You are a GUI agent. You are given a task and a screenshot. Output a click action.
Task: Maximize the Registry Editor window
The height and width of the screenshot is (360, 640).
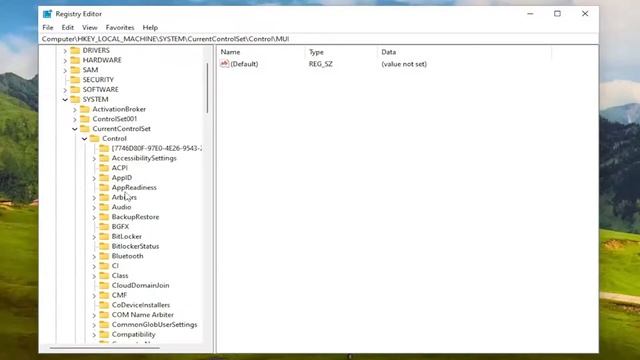pyautogui.click(x=557, y=14)
